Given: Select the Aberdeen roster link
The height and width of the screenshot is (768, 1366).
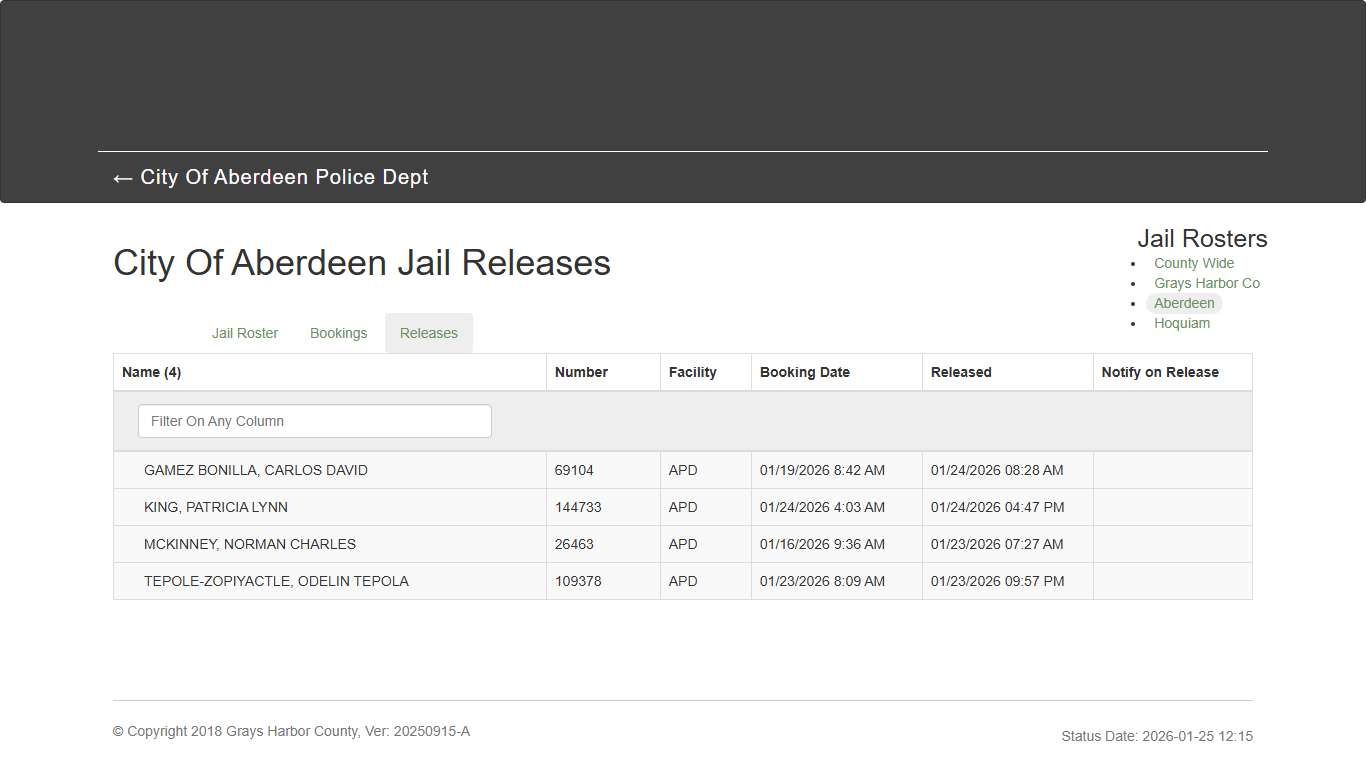Looking at the screenshot, I should (x=1184, y=303).
